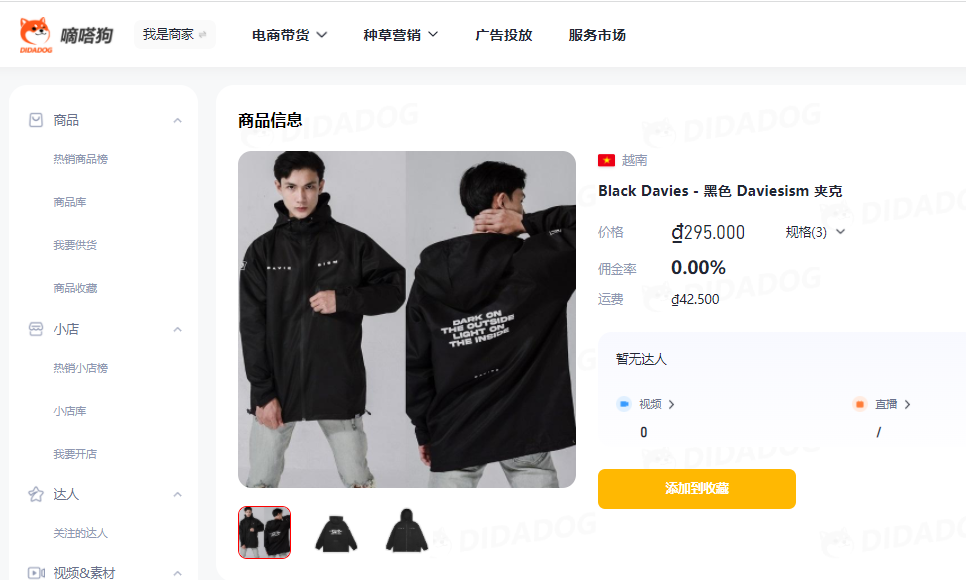This screenshot has height=580, width=966.
Task: Click the 添加到收藏 button
Action: [697, 489]
